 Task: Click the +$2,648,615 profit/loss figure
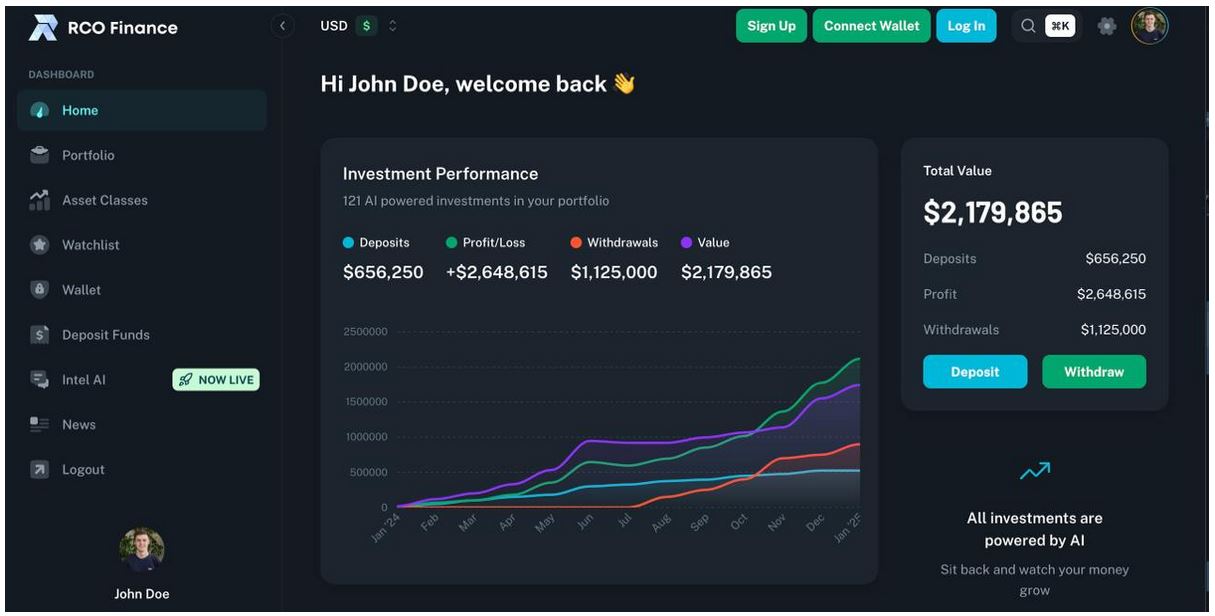pos(497,272)
